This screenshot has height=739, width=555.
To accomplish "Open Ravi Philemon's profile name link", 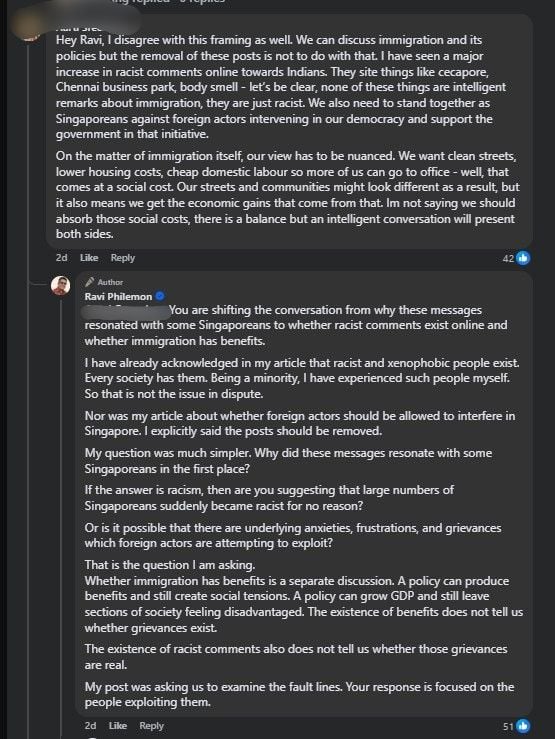I will (x=118, y=296).
